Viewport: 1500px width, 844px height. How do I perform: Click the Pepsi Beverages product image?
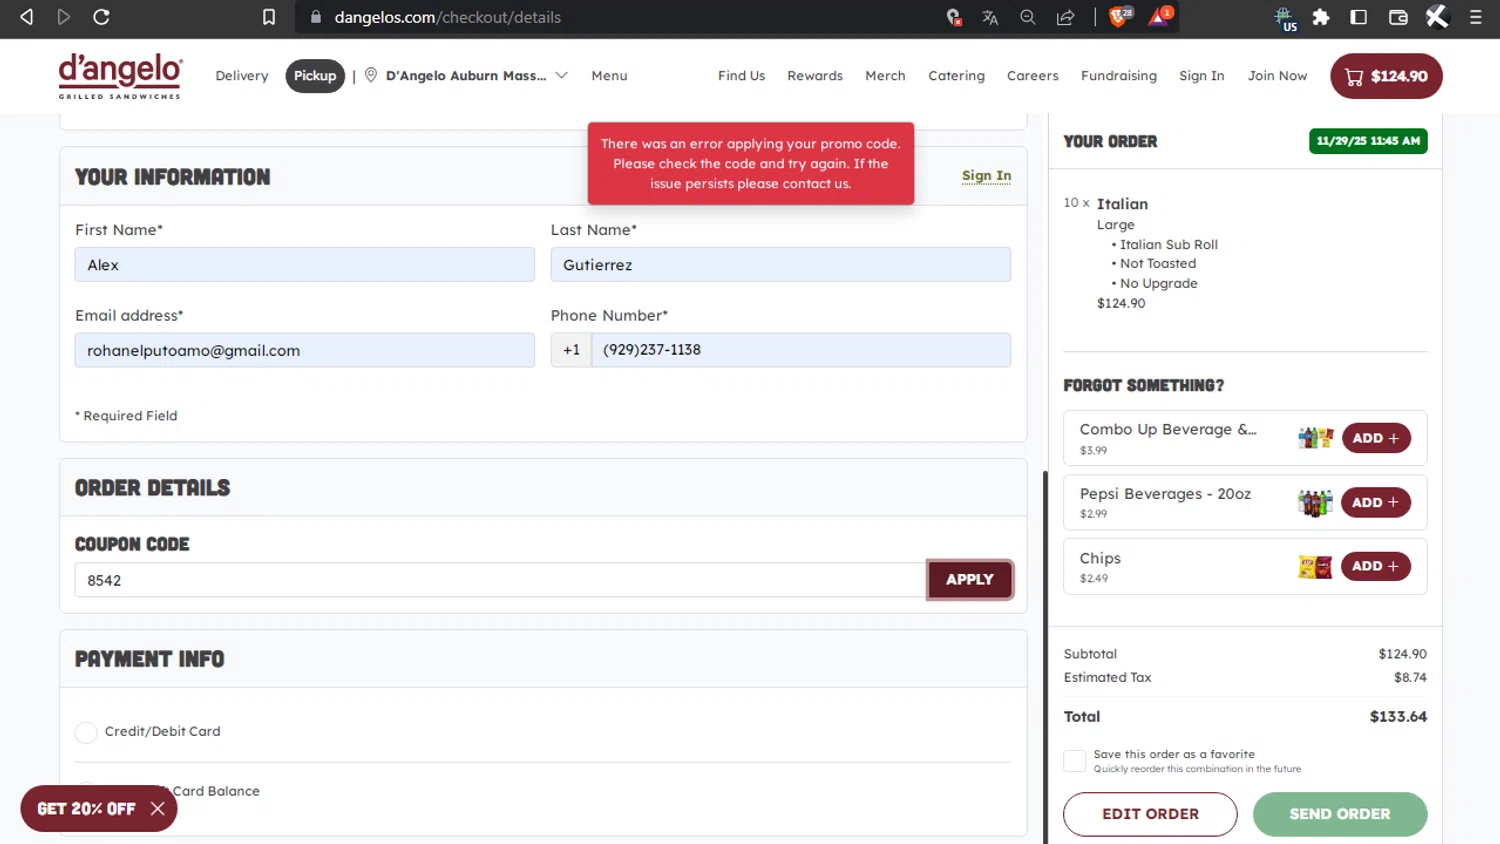[1316, 502]
